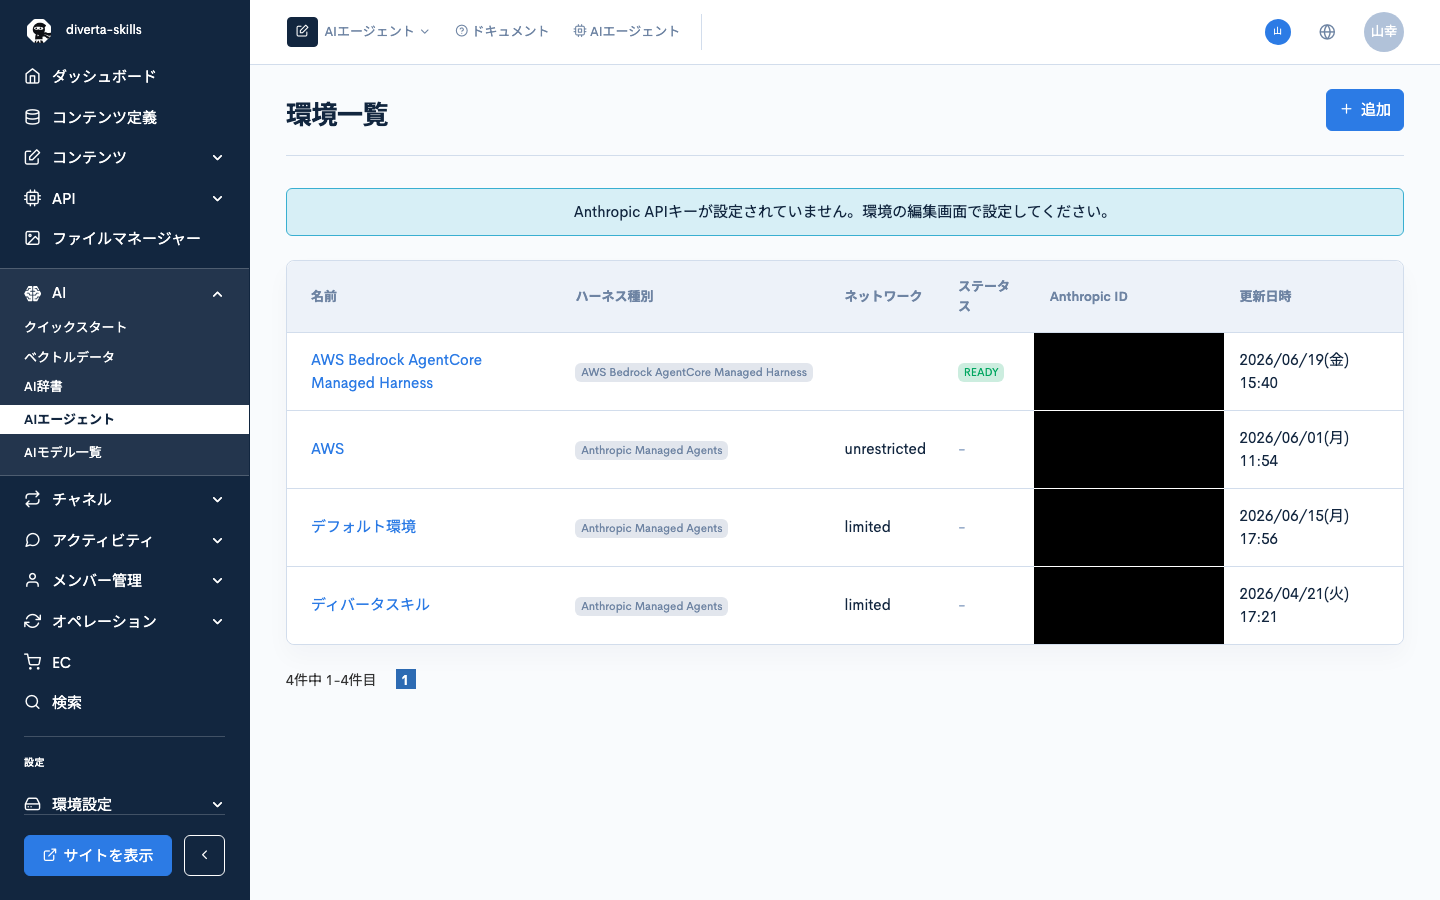Click the Anthropic APIキー warning banner
This screenshot has height=900, width=1440.
(845, 212)
